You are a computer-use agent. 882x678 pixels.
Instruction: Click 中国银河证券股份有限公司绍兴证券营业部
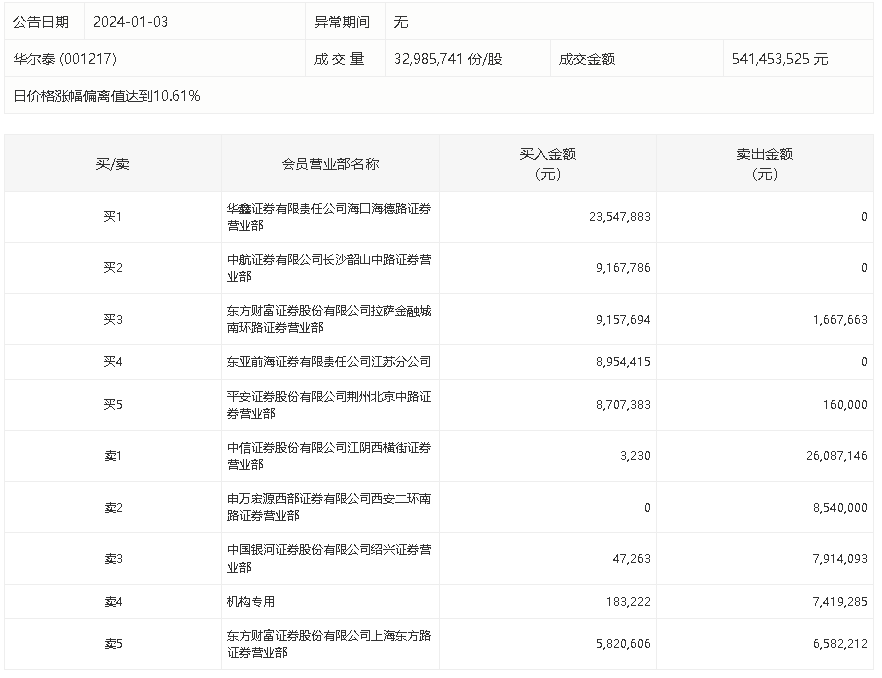tap(329, 558)
